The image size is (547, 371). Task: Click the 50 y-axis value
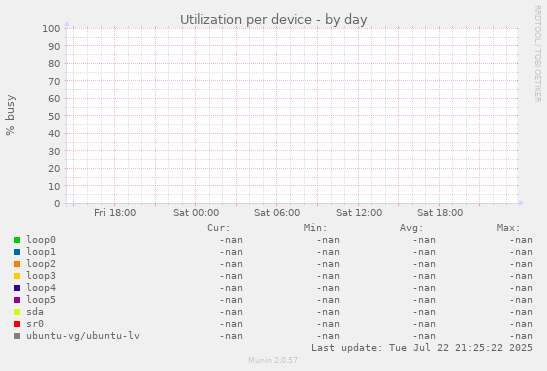(54, 116)
